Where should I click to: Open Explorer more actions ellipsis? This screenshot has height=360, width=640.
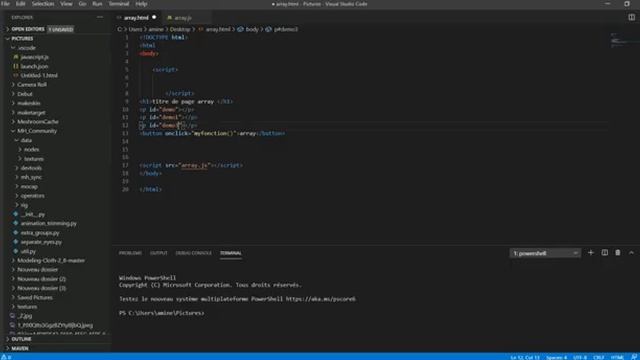coord(100,17)
